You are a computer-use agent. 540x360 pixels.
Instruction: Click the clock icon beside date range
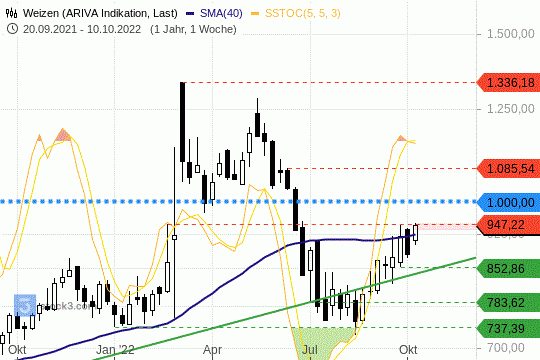[12, 29]
